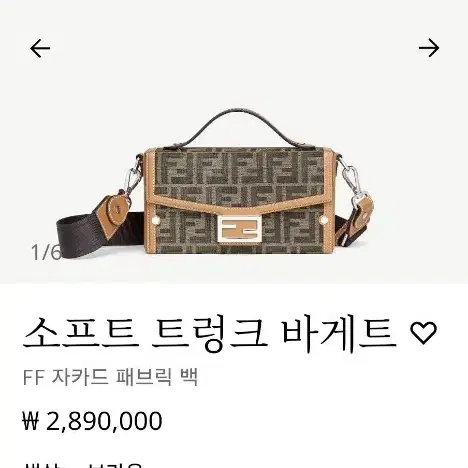Click the tan leather trim on flap

pos(241,207)
